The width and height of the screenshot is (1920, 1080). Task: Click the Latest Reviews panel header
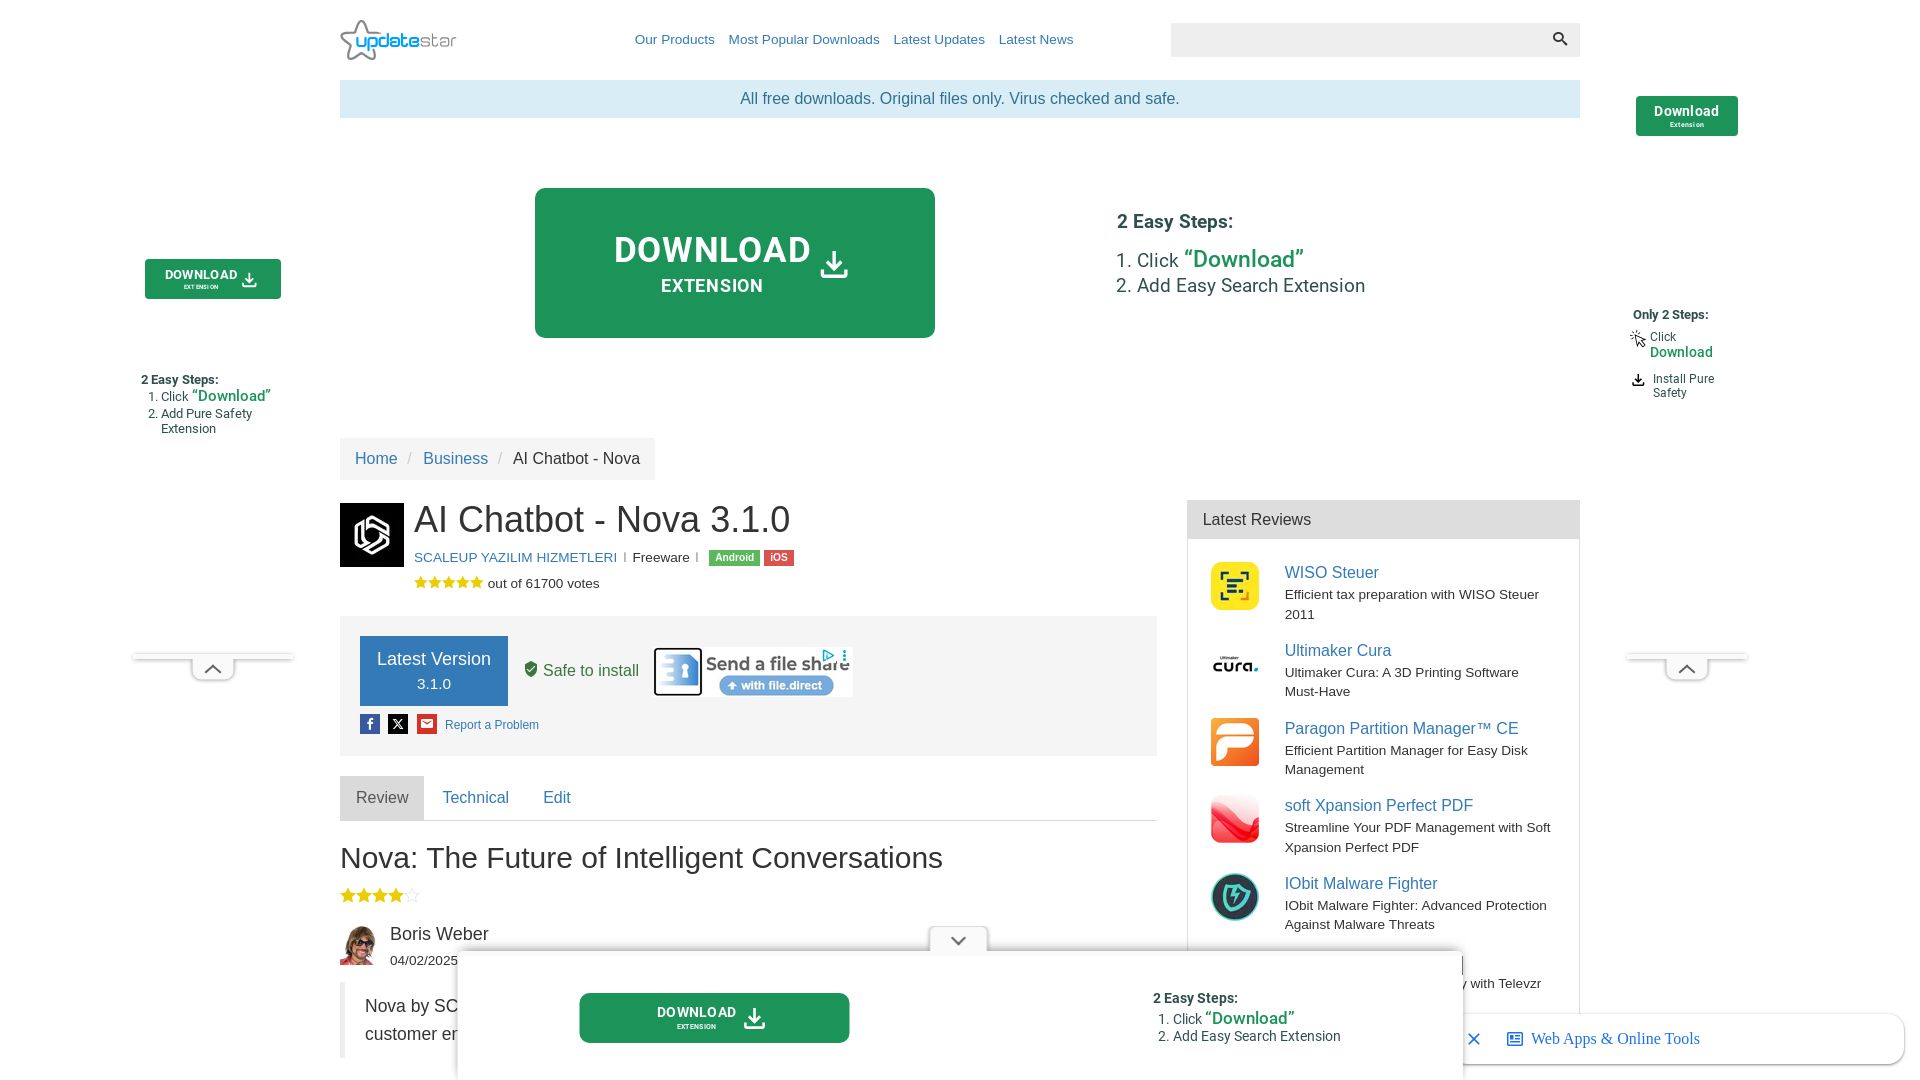pos(1383,520)
